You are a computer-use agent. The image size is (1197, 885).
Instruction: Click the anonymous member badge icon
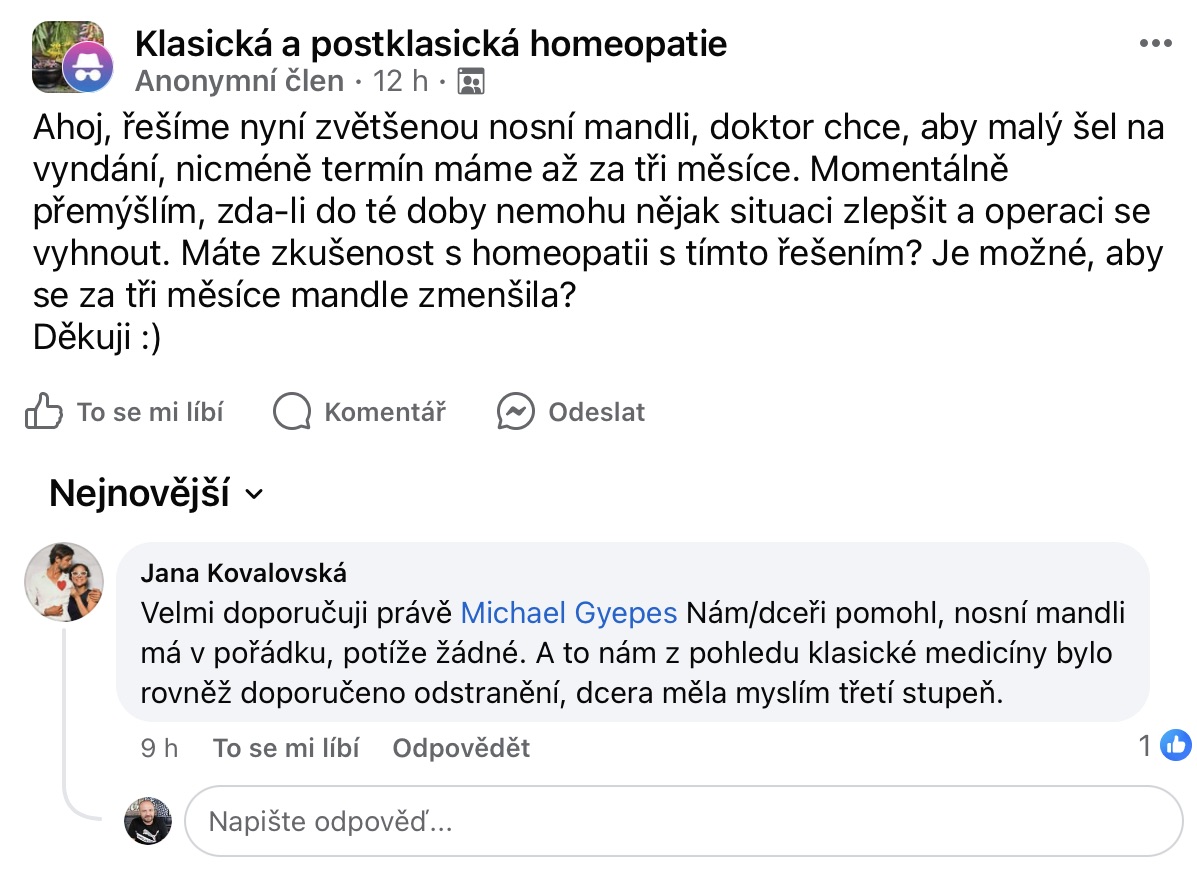coord(84,69)
